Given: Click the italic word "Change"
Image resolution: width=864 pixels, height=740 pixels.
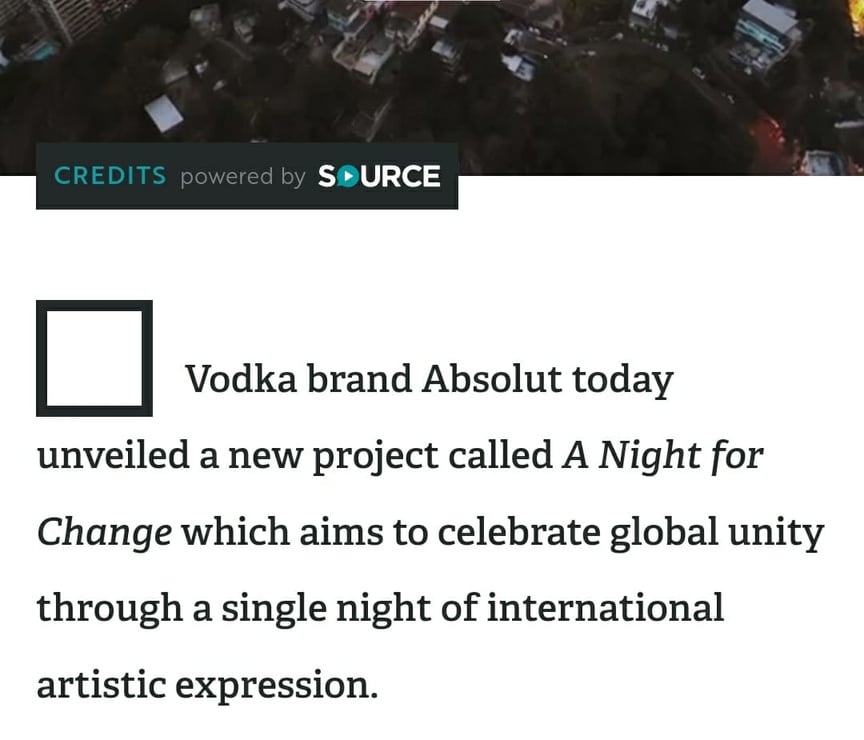Looking at the screenshot, I should point(104,532).
